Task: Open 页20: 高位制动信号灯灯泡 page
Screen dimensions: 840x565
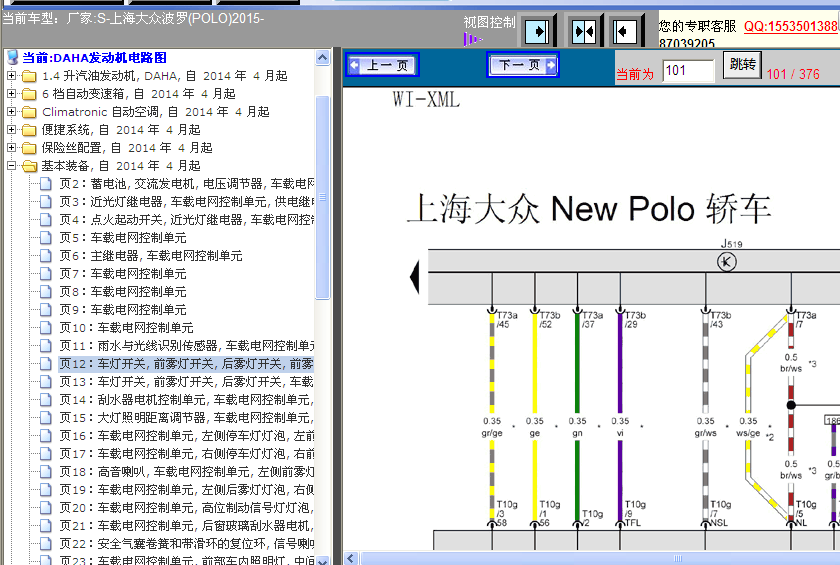Action: (x=186, y=508)
